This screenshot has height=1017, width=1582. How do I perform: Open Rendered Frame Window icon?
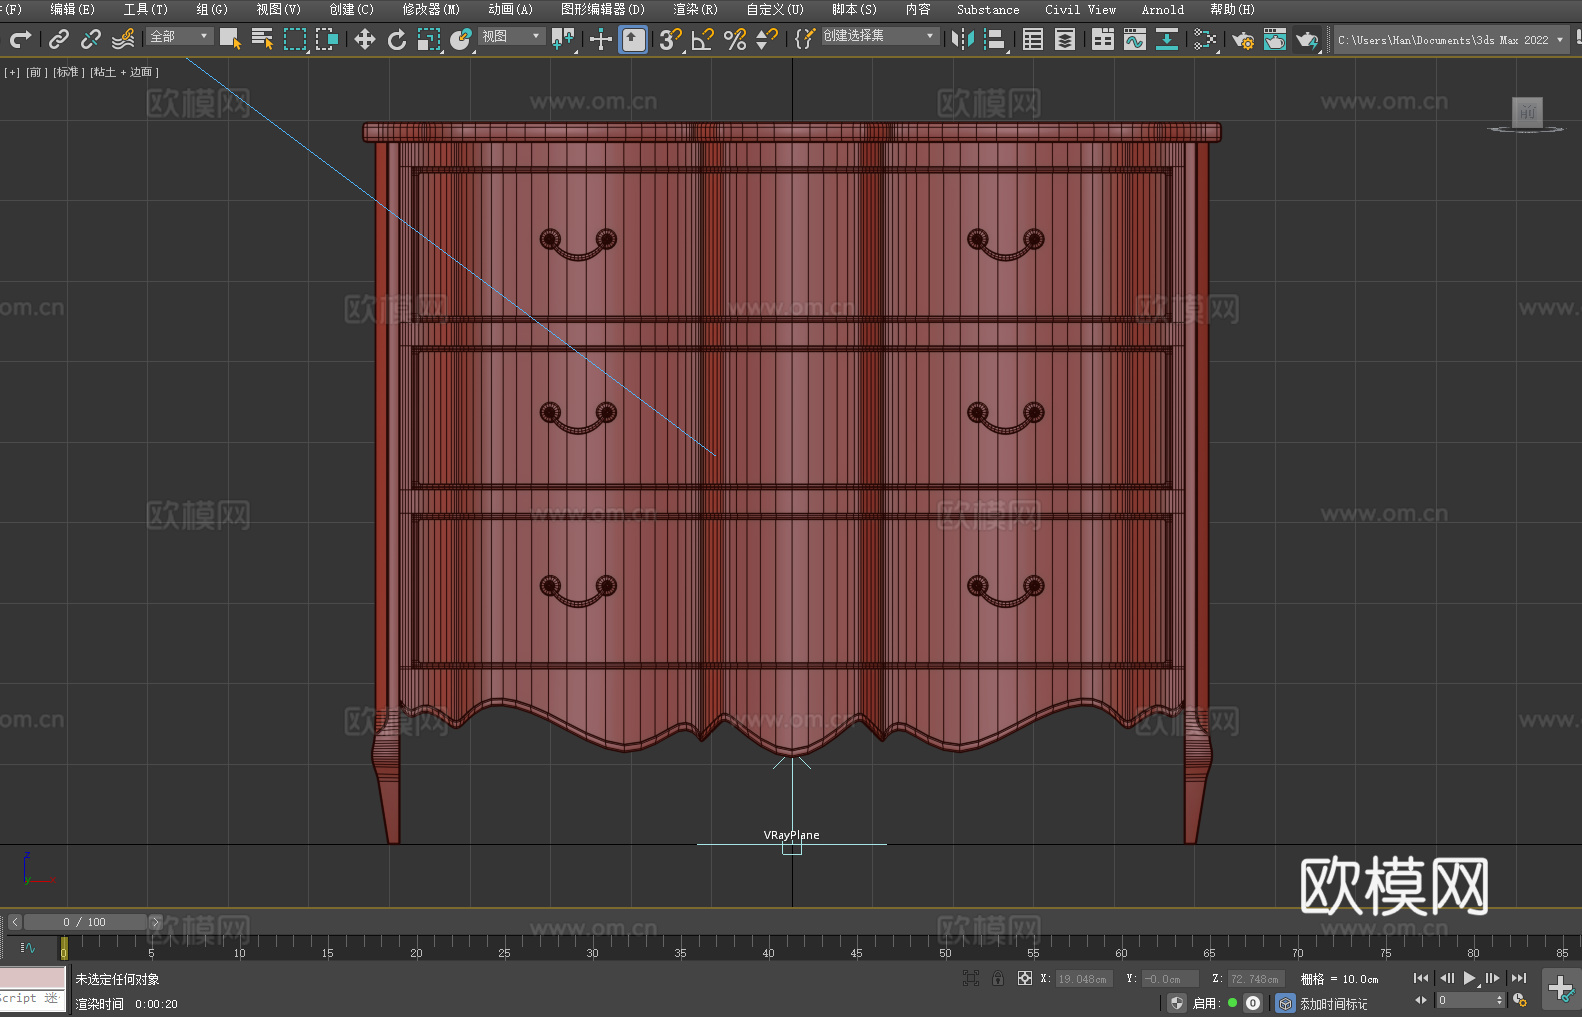[1275, 39]
